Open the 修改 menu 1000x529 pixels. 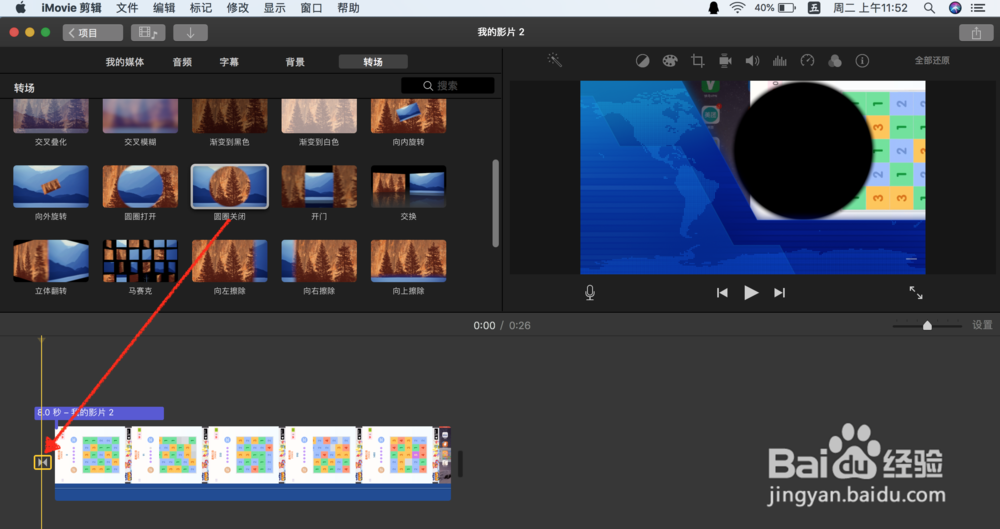click(238, 8)
